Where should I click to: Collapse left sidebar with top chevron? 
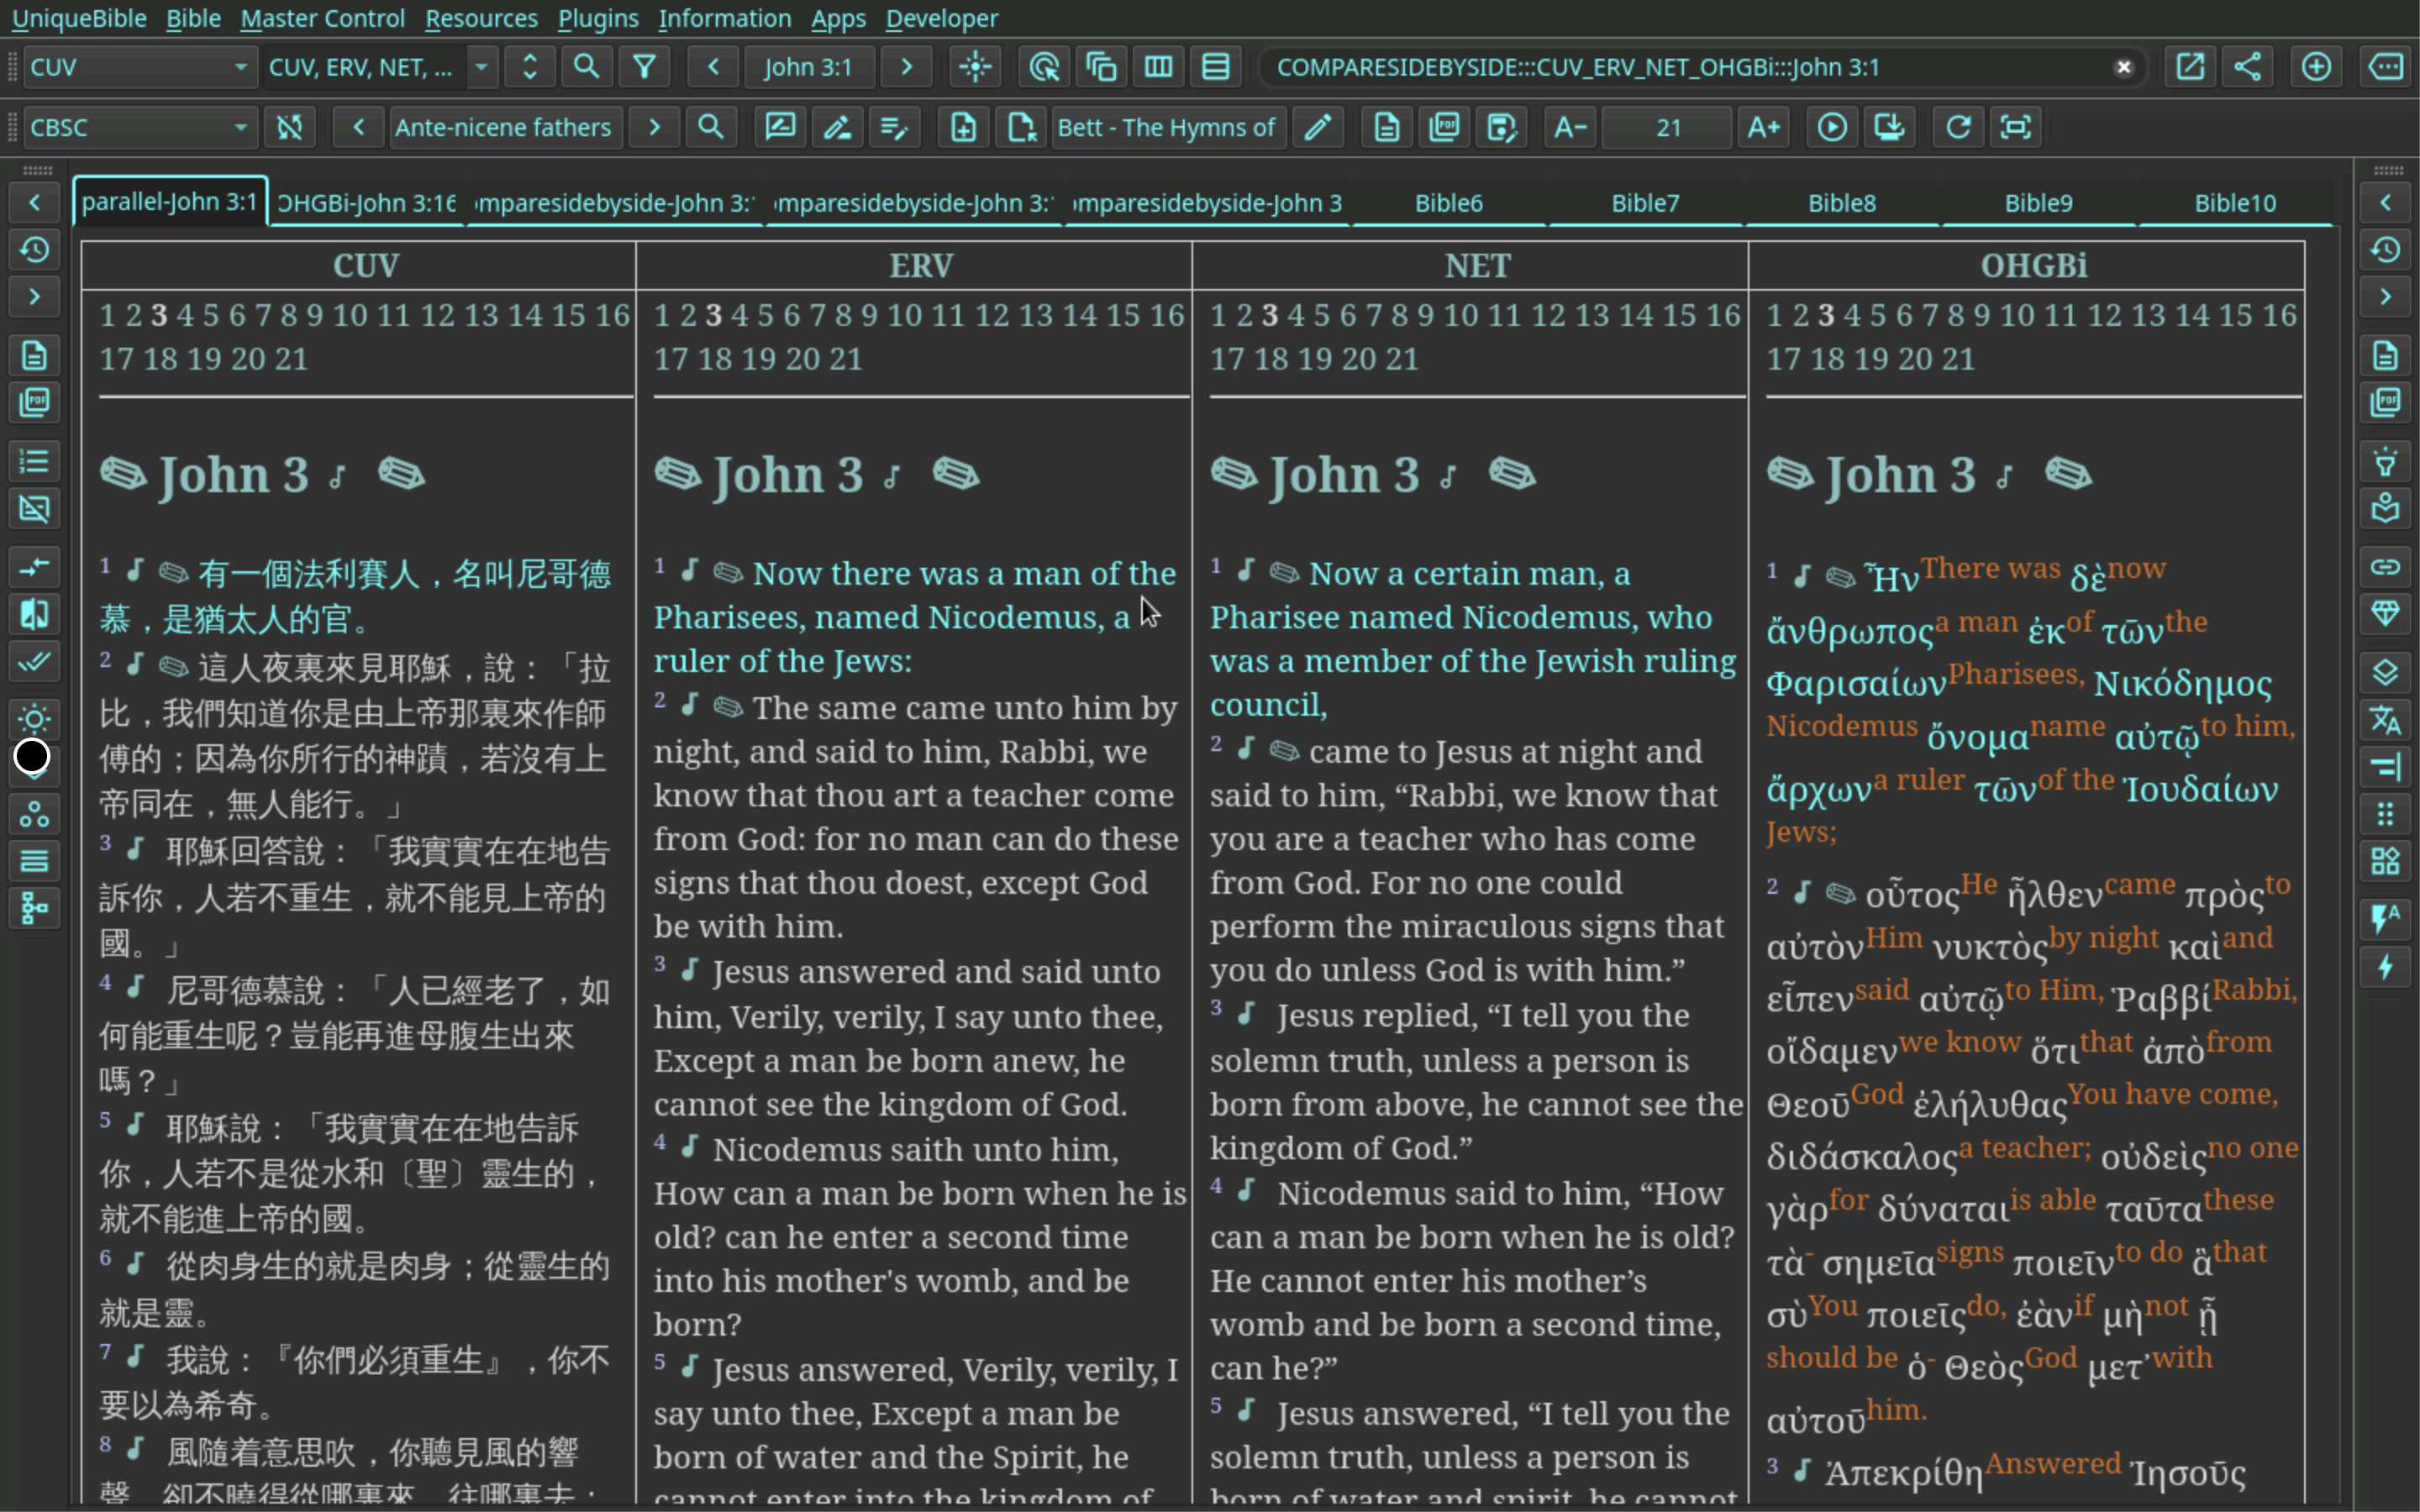click(x=34, y=203)
